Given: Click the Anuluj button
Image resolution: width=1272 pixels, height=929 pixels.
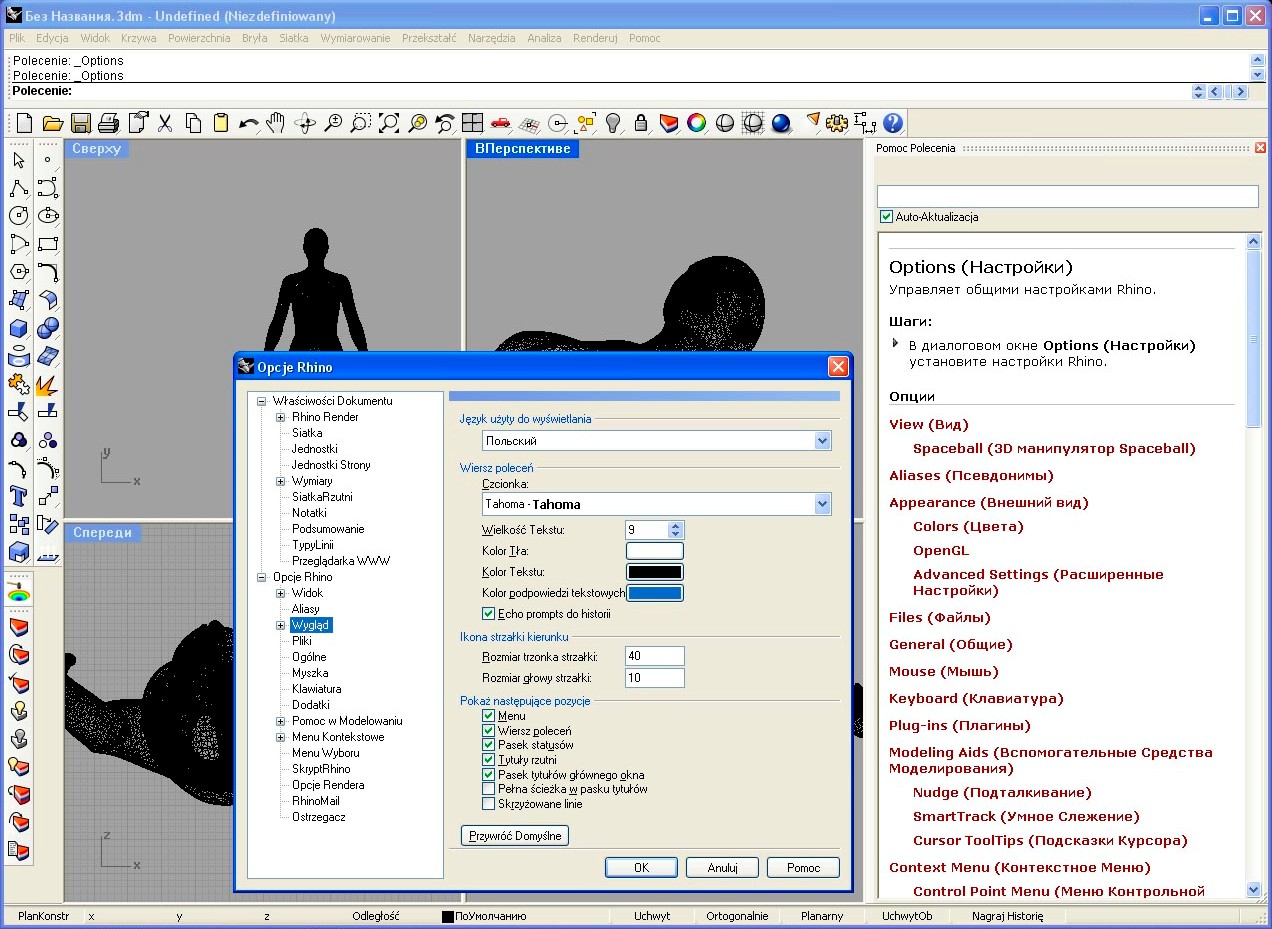Looking at the screenshot, I should pyautogui.click(x=722, y=868).
